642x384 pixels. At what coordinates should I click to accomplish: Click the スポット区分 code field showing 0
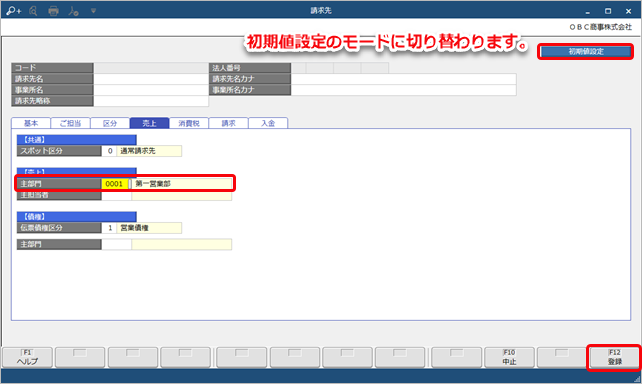[109, 151]
